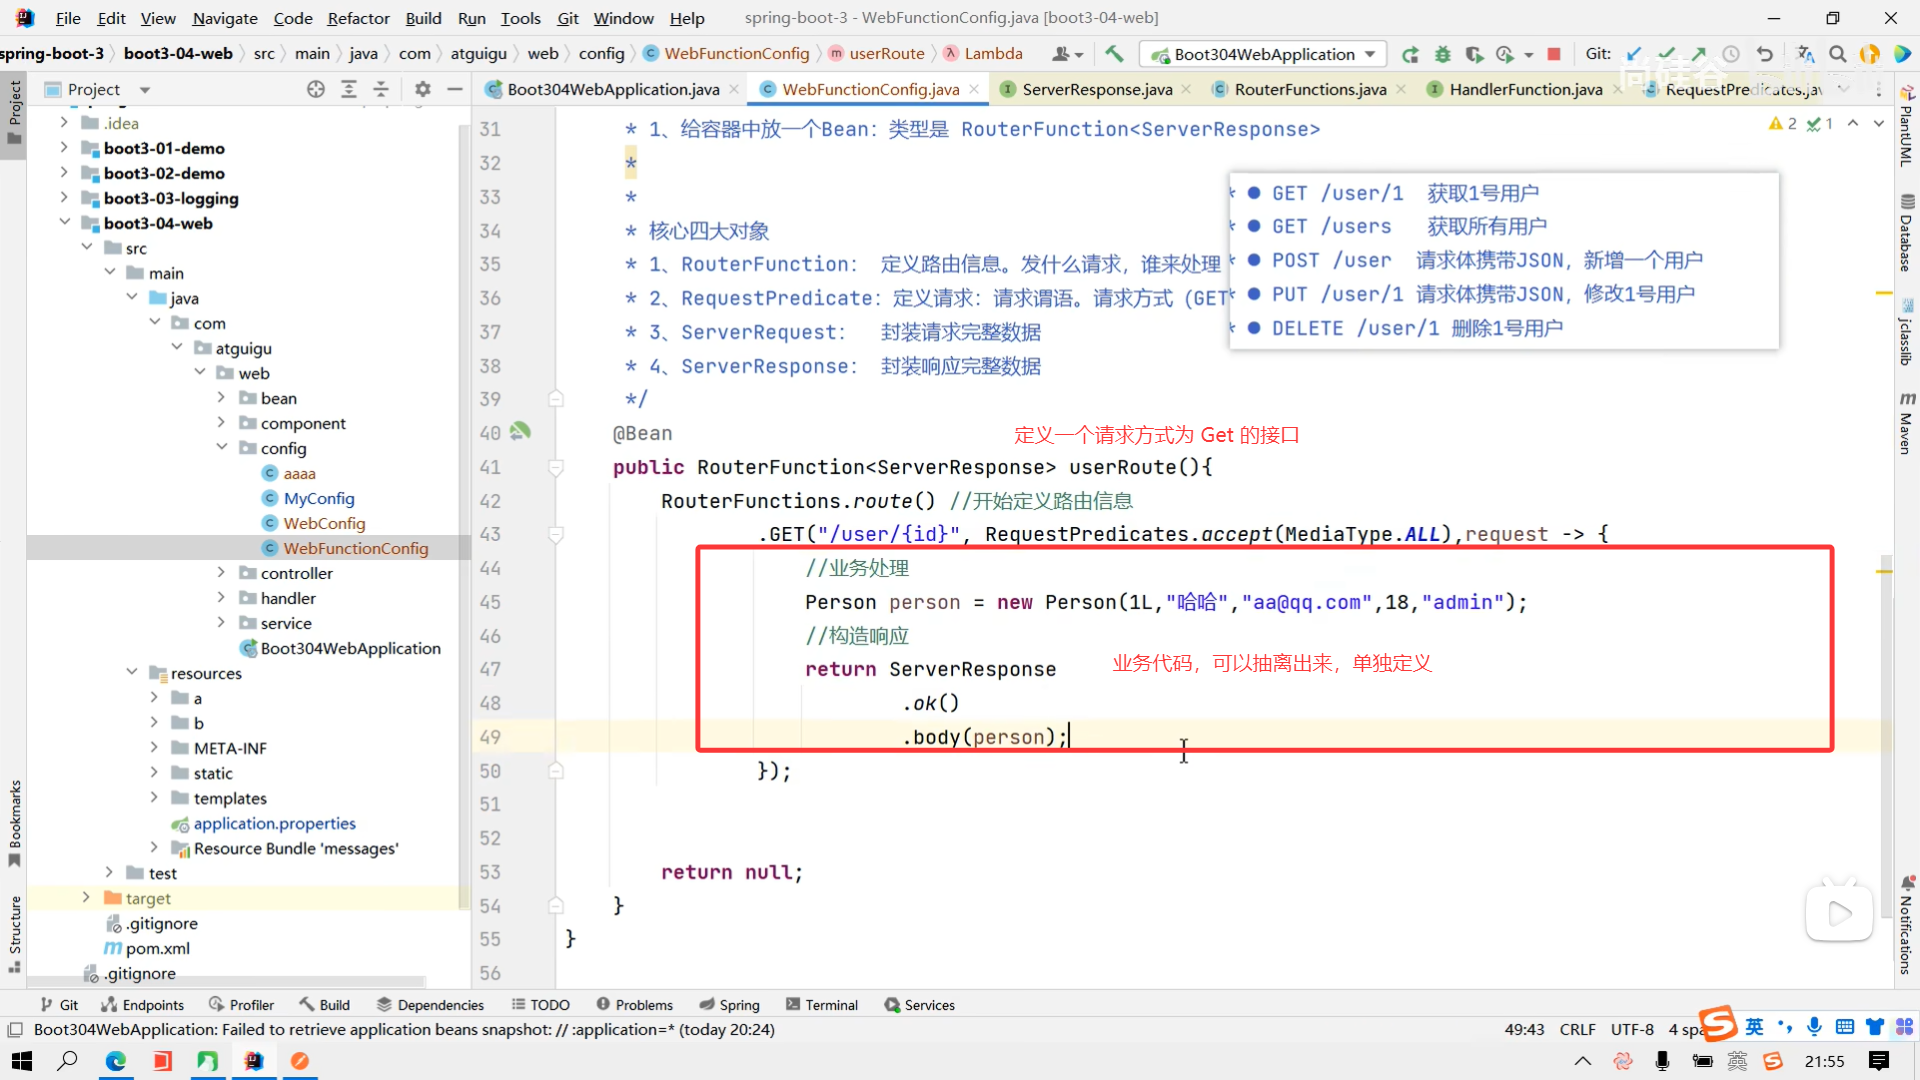Click the red Stop button in the toolbar
1920x1080 pixels.
point(1554,54)
